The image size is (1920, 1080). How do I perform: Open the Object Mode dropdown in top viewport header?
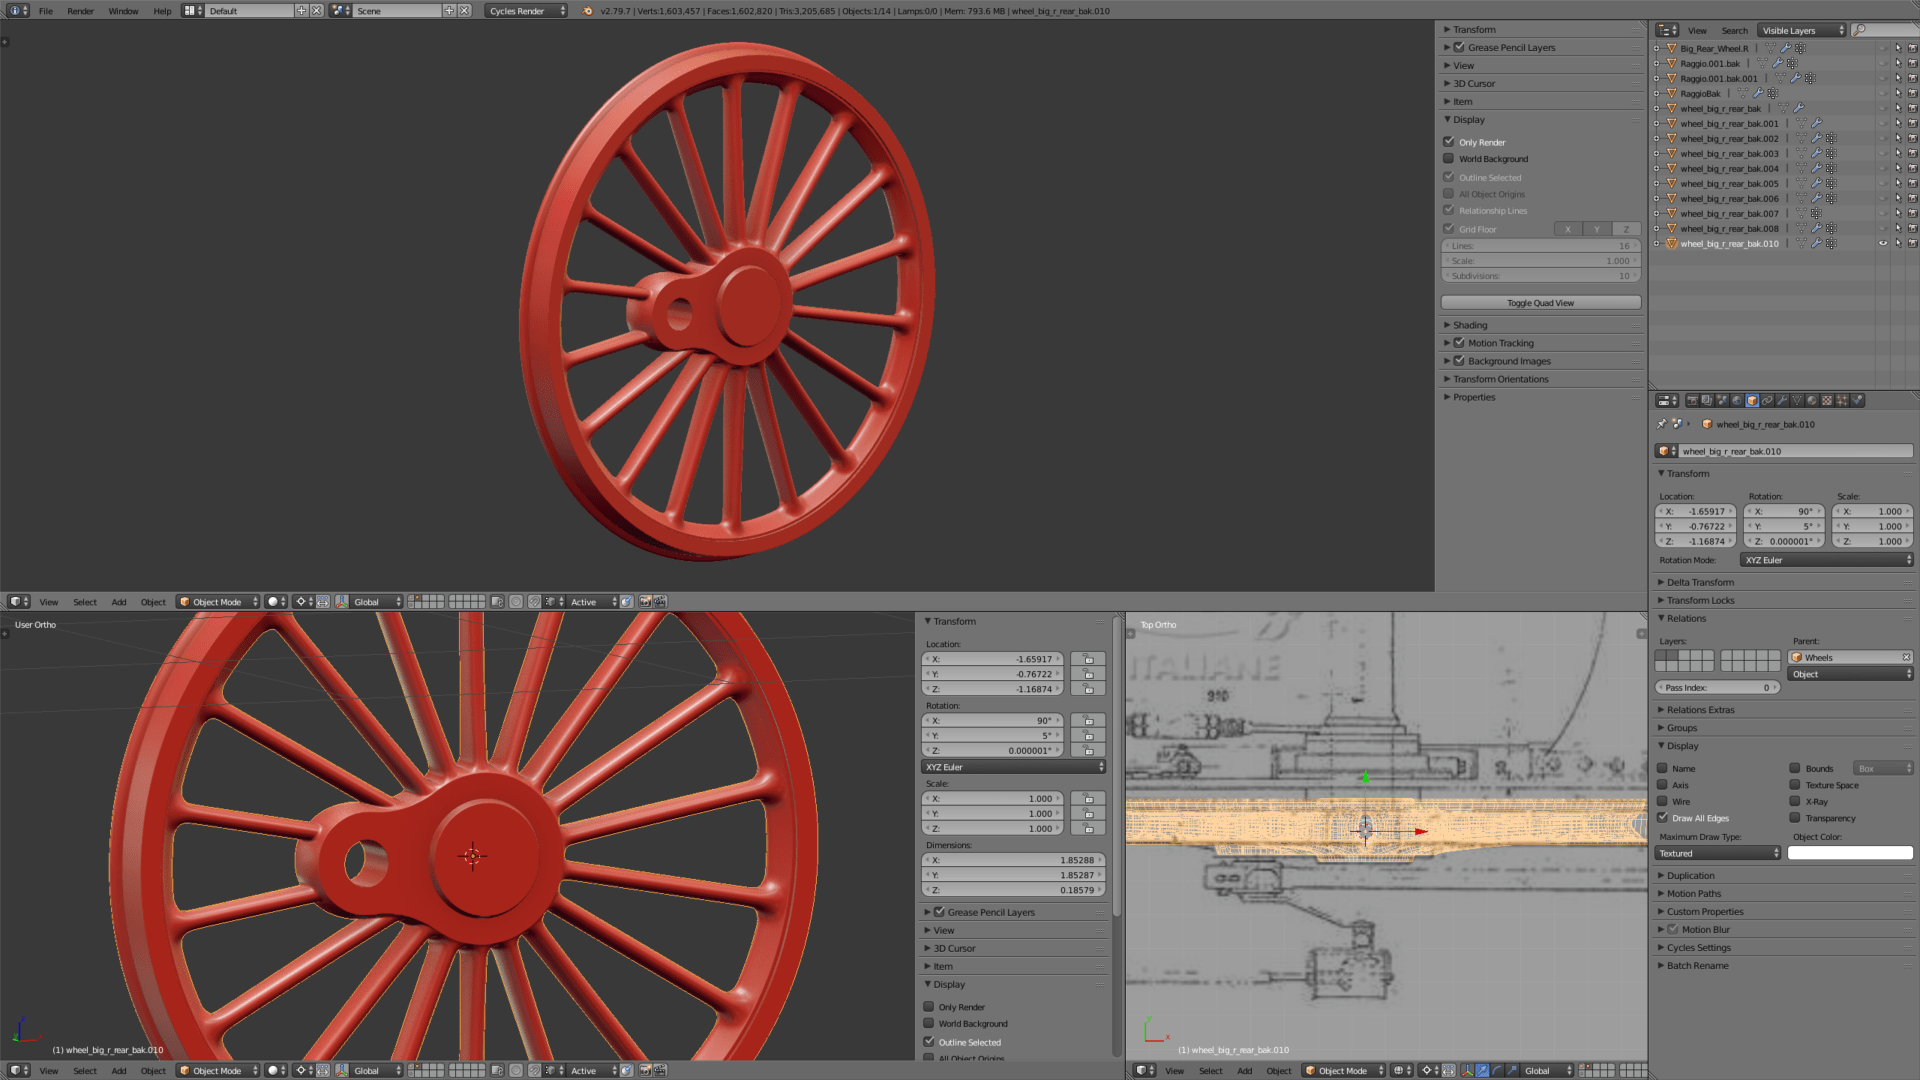click(x=218, y=602)
